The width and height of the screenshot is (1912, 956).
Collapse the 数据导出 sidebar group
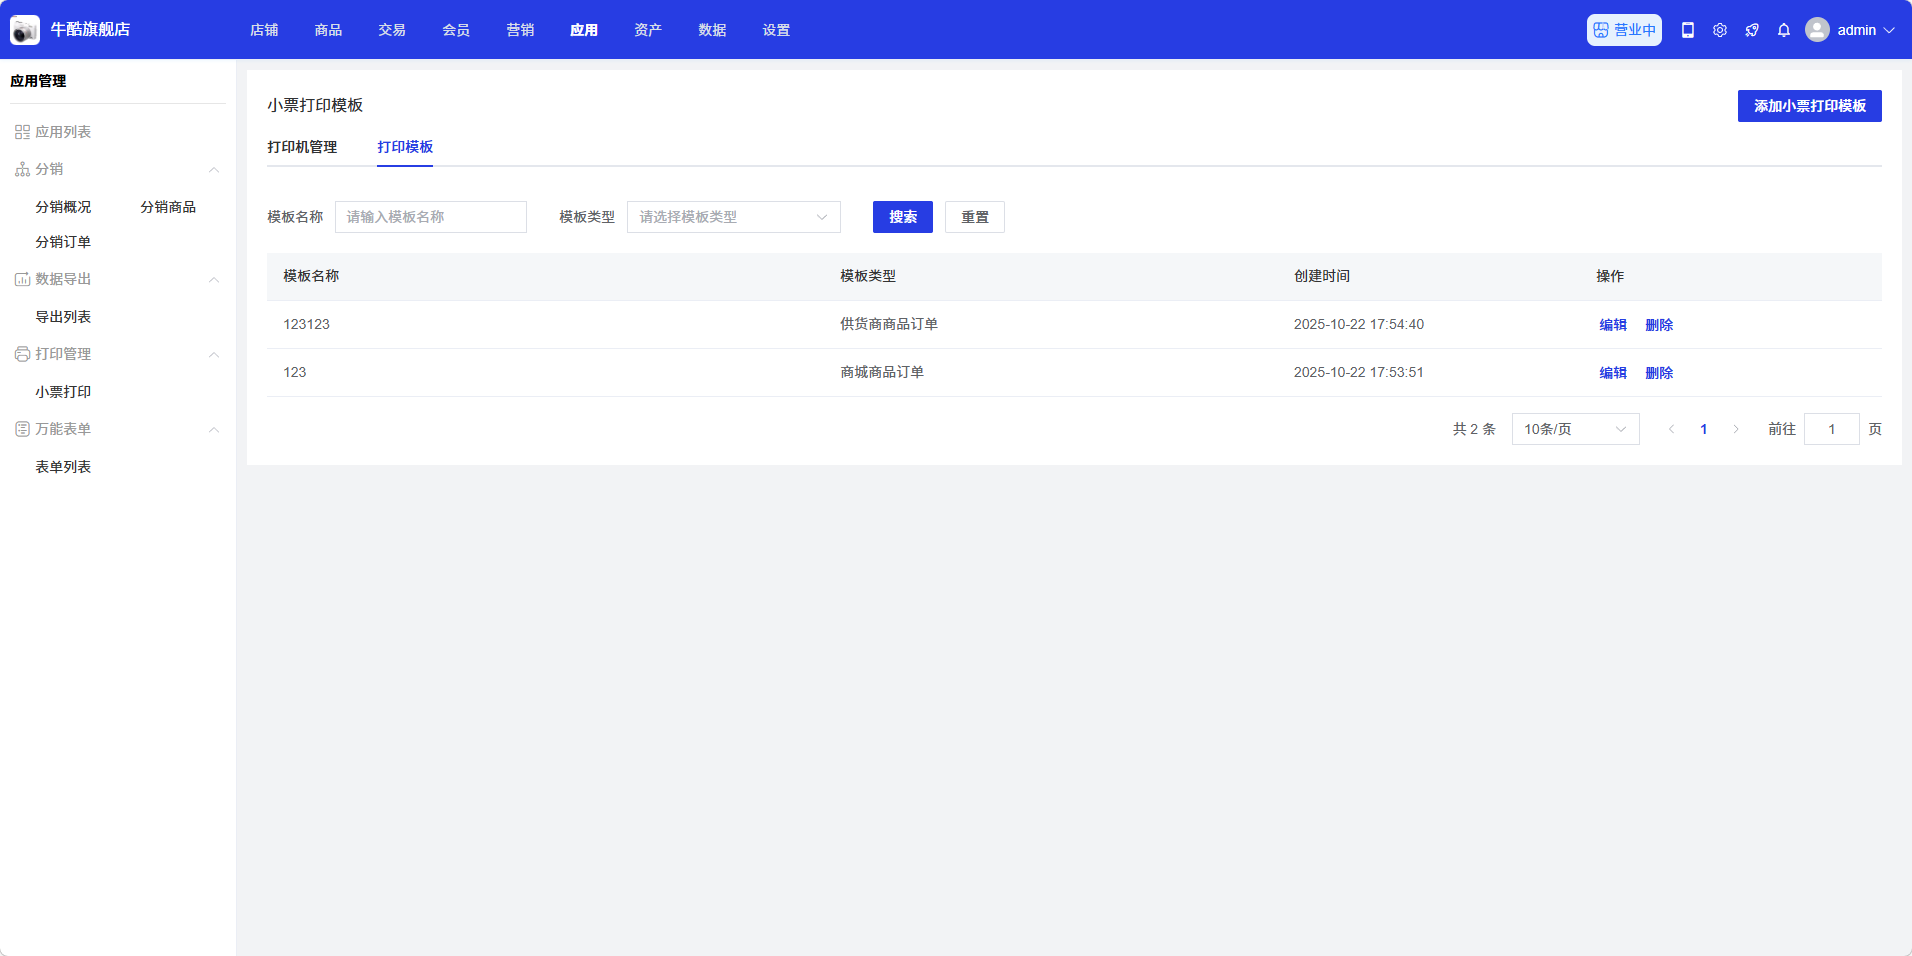(x=213, y=280)
